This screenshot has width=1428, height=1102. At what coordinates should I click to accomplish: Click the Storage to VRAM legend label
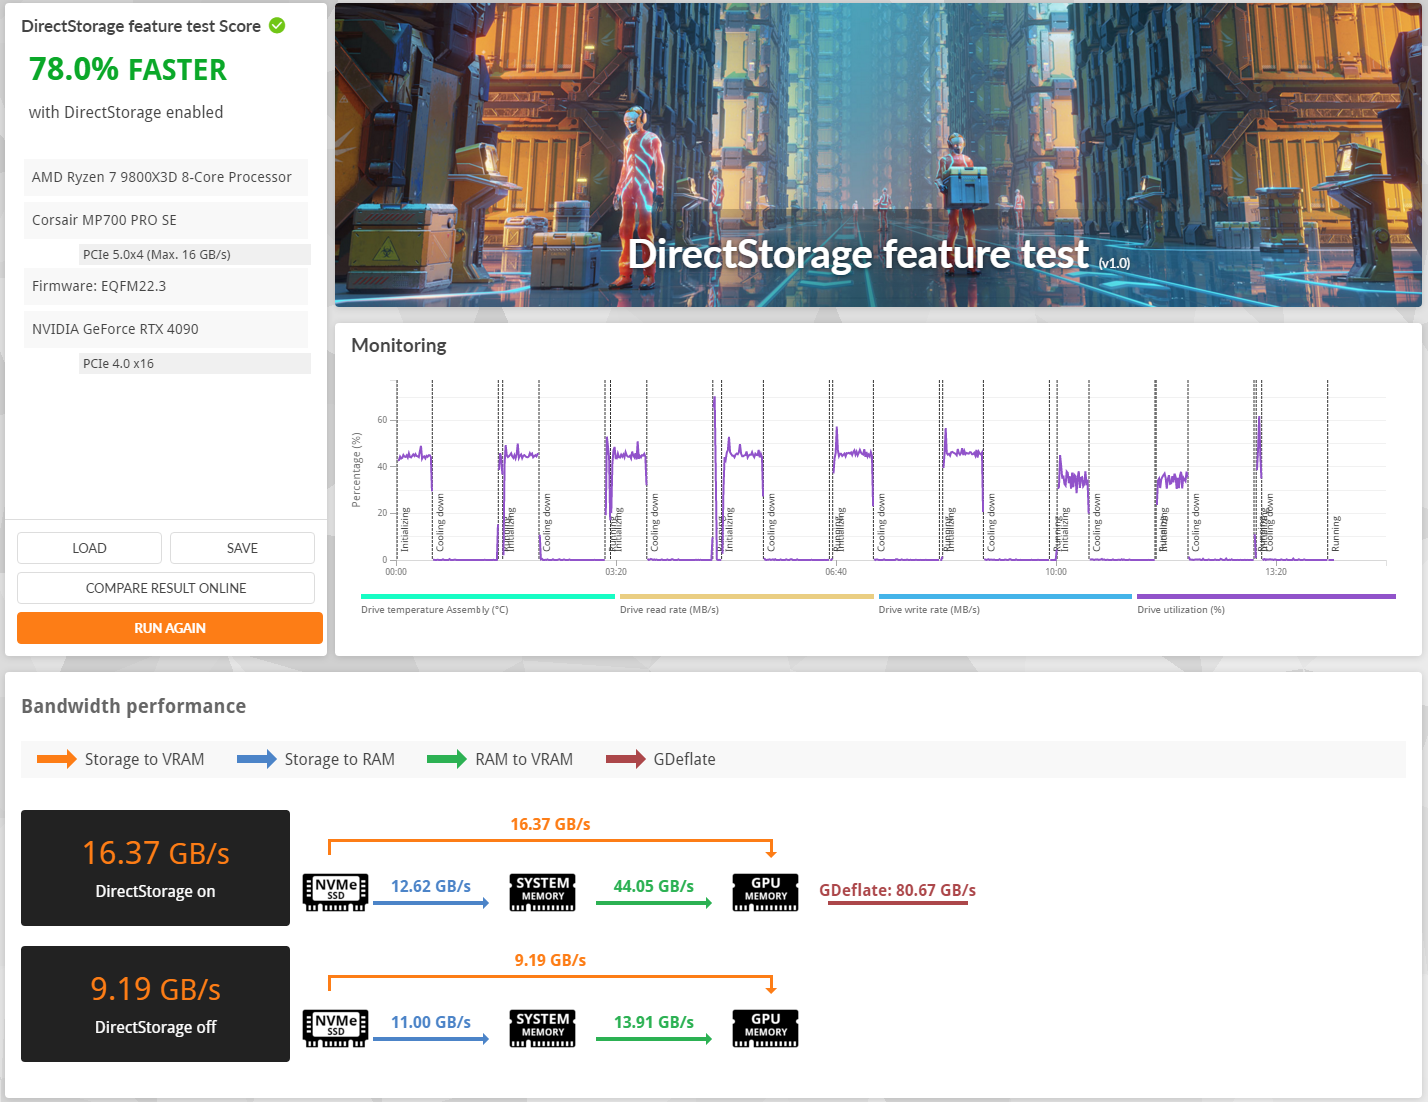click(144, 759)
